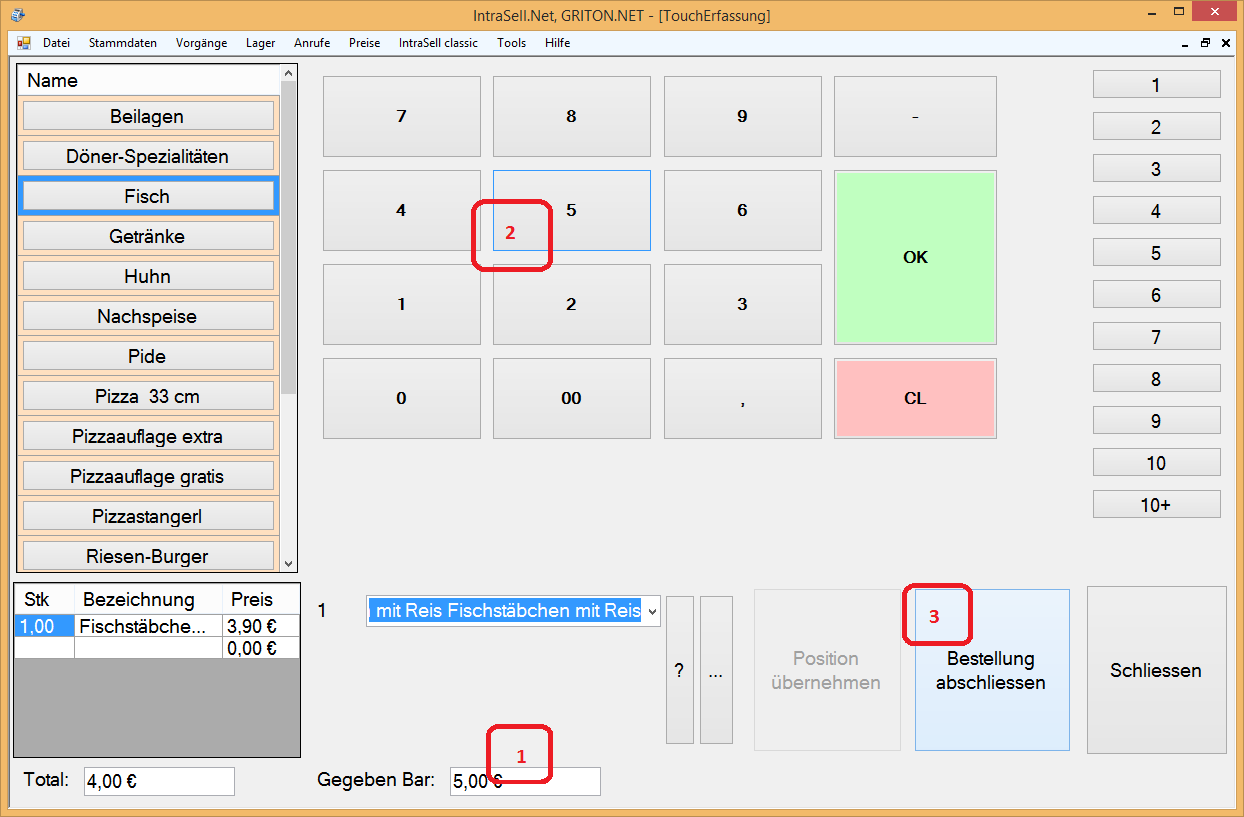Choose quantity button 3 on right
The height and width of the screenshot is (817, 1244).
[1156, 168]
